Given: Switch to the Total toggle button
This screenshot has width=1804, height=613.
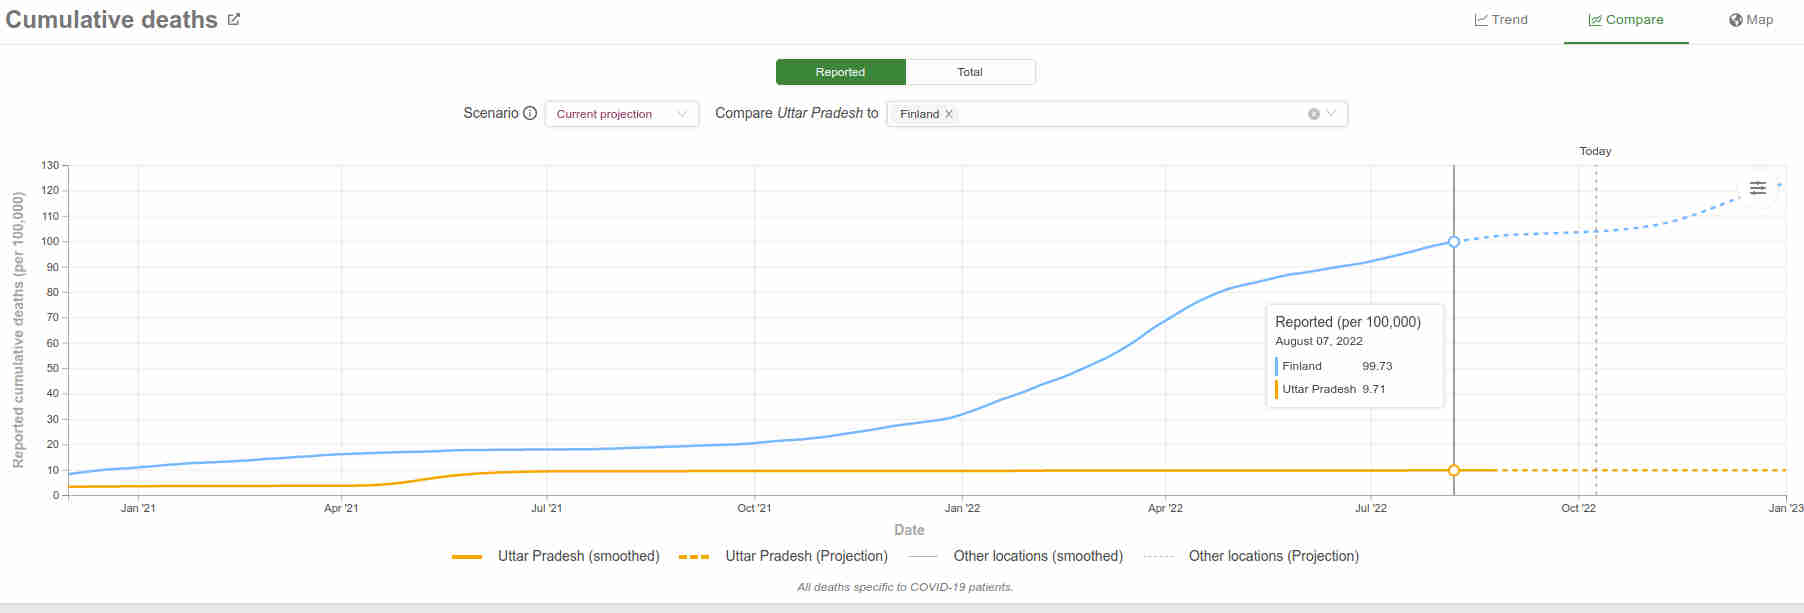Looking at the screenshot, I should [x=970, y=72].
